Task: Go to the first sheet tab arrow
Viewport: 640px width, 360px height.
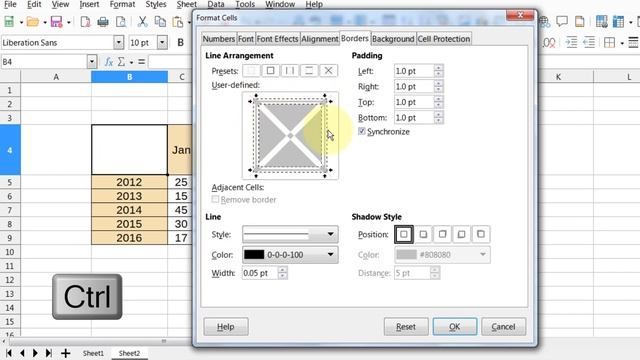Action: pos(9,353)
